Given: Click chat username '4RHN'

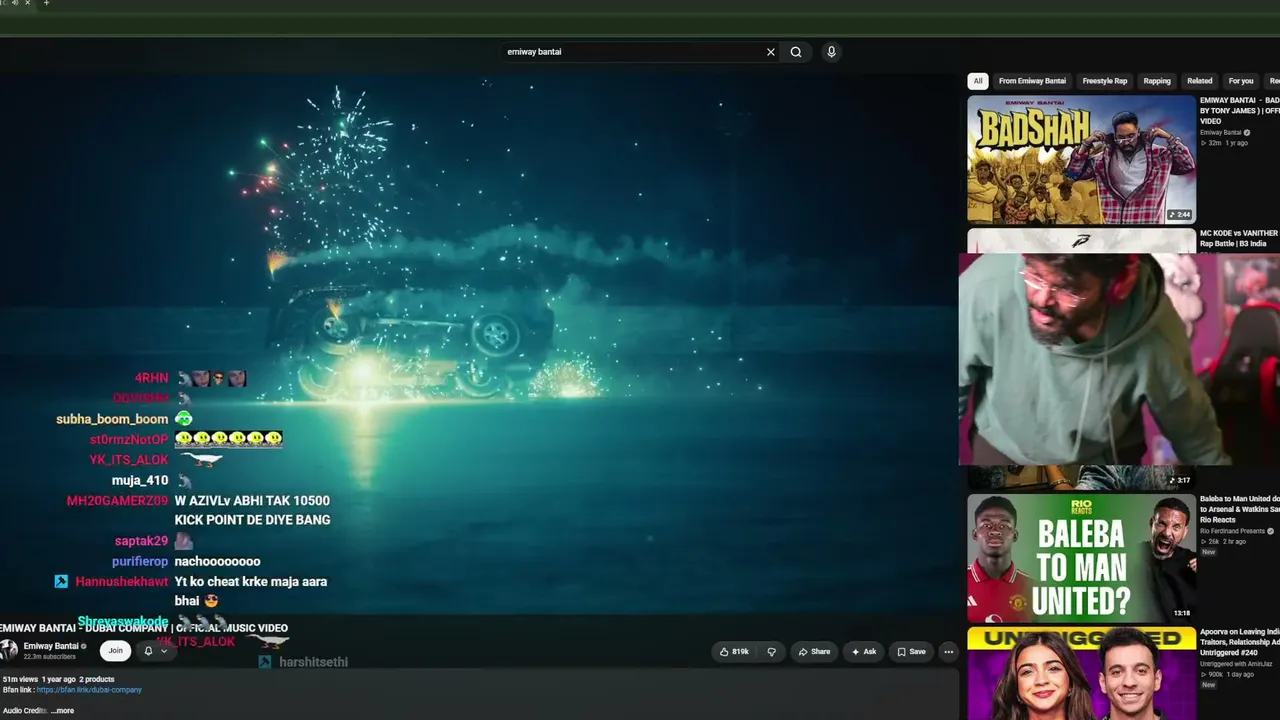Looking at the screenshot, I should click(152, 378).
